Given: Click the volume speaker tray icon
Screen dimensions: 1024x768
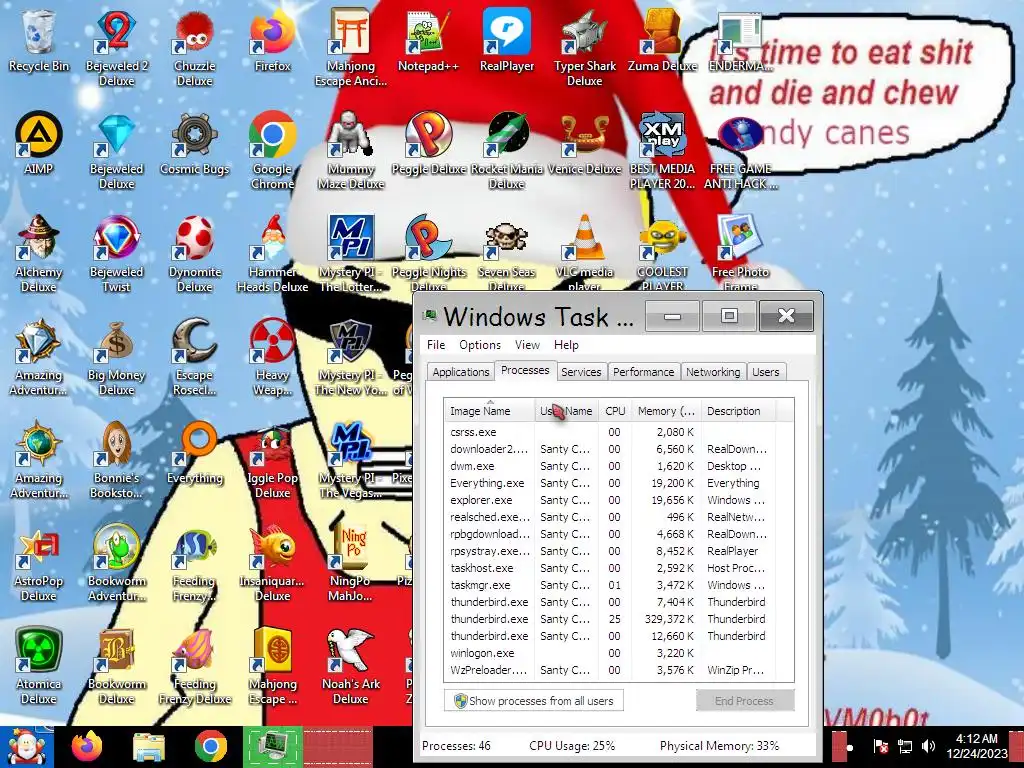Looking at the screenshot, I should point(928,746).
